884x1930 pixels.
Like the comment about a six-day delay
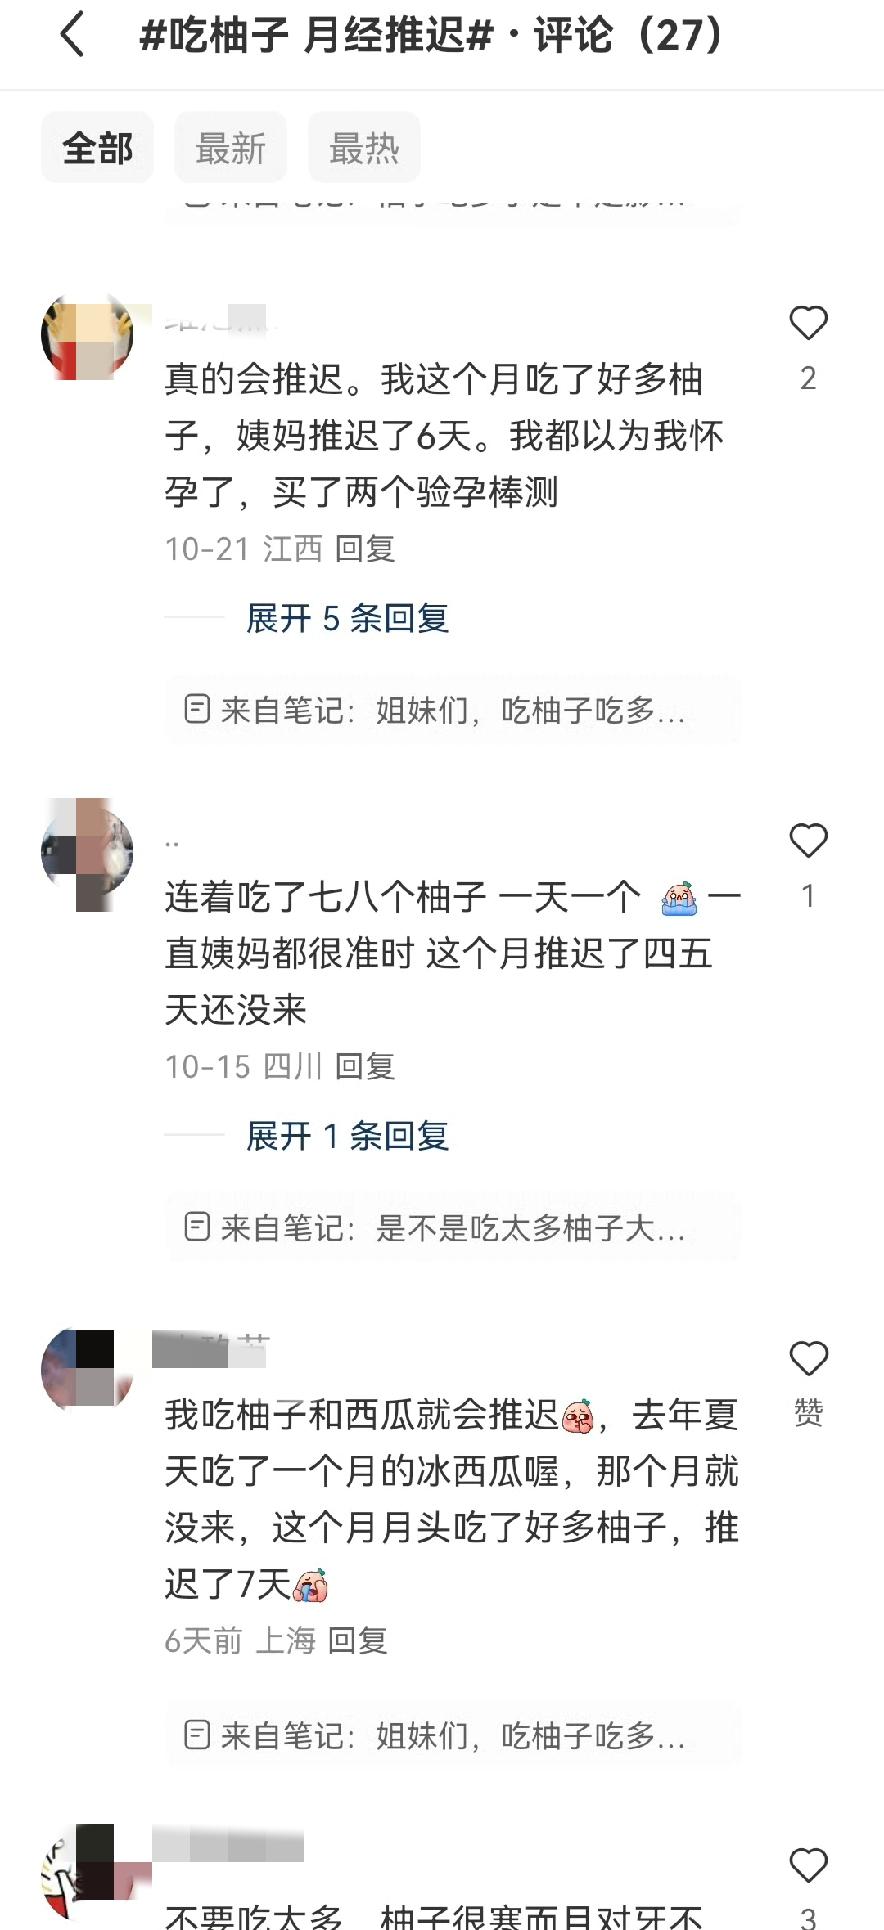pyautogui.click(x=808, y=323)
